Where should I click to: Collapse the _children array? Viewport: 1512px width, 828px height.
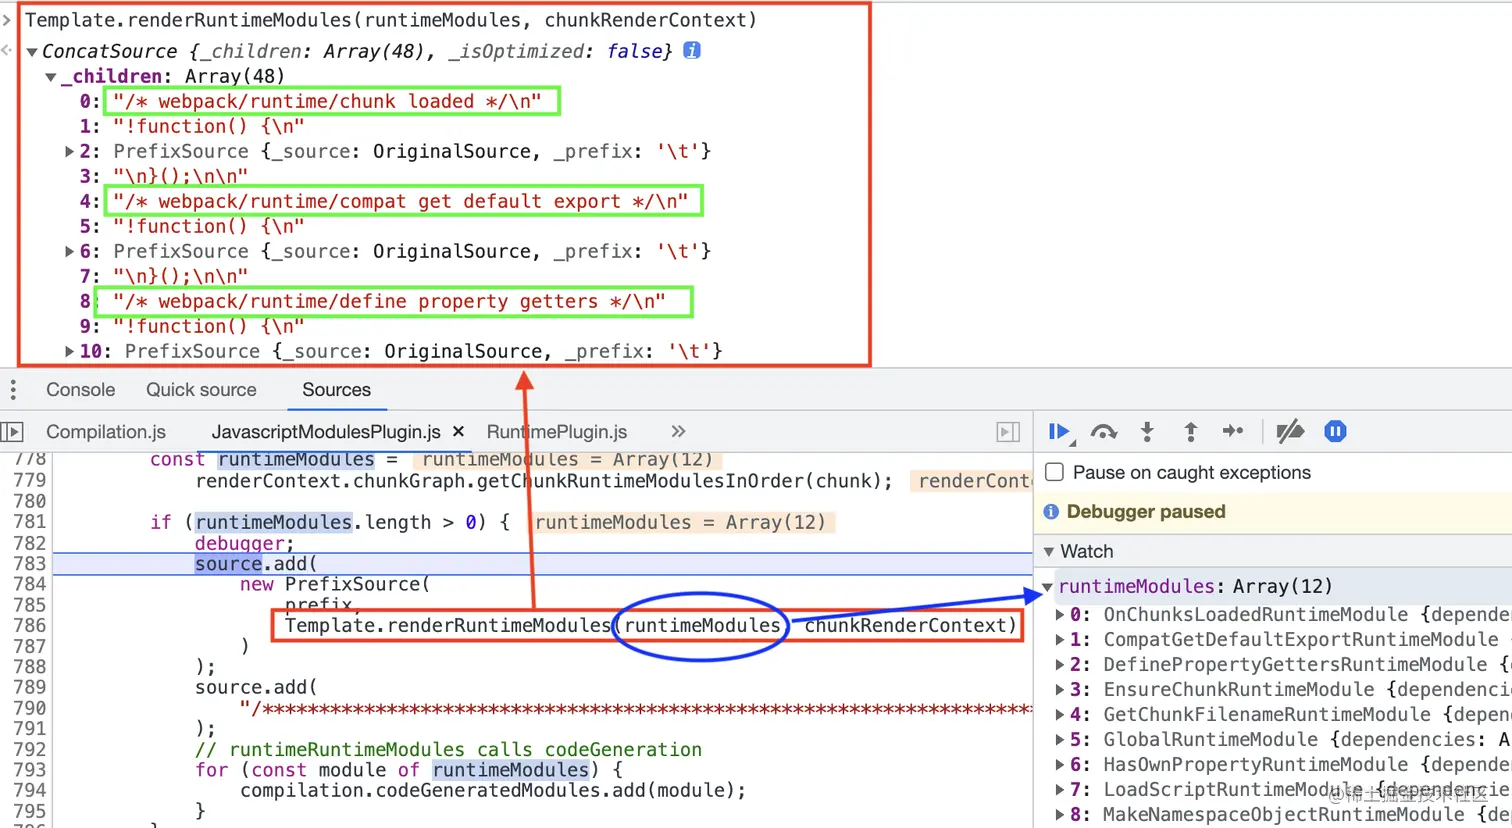pos(50,77)
